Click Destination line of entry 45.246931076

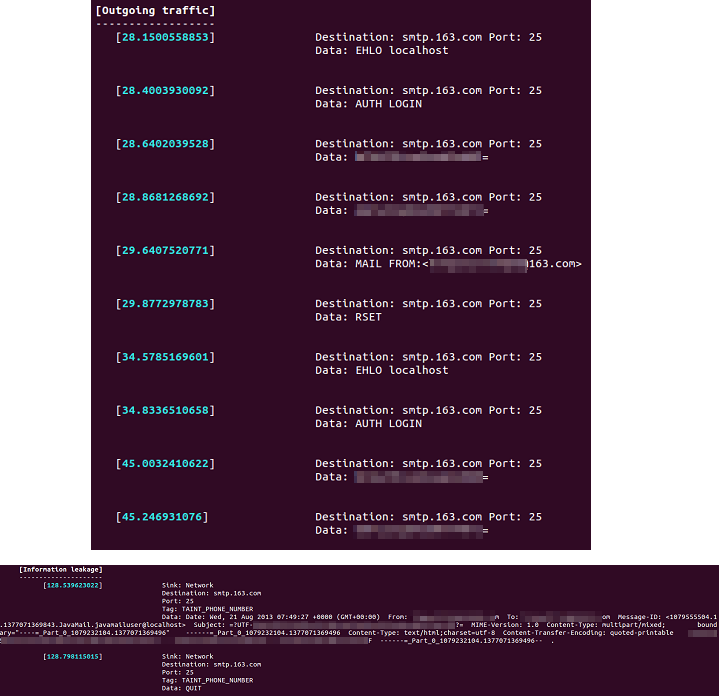(x=428, y=517)
